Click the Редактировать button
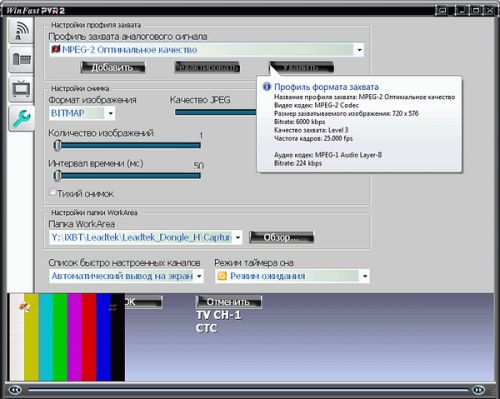 coord(207,67)
